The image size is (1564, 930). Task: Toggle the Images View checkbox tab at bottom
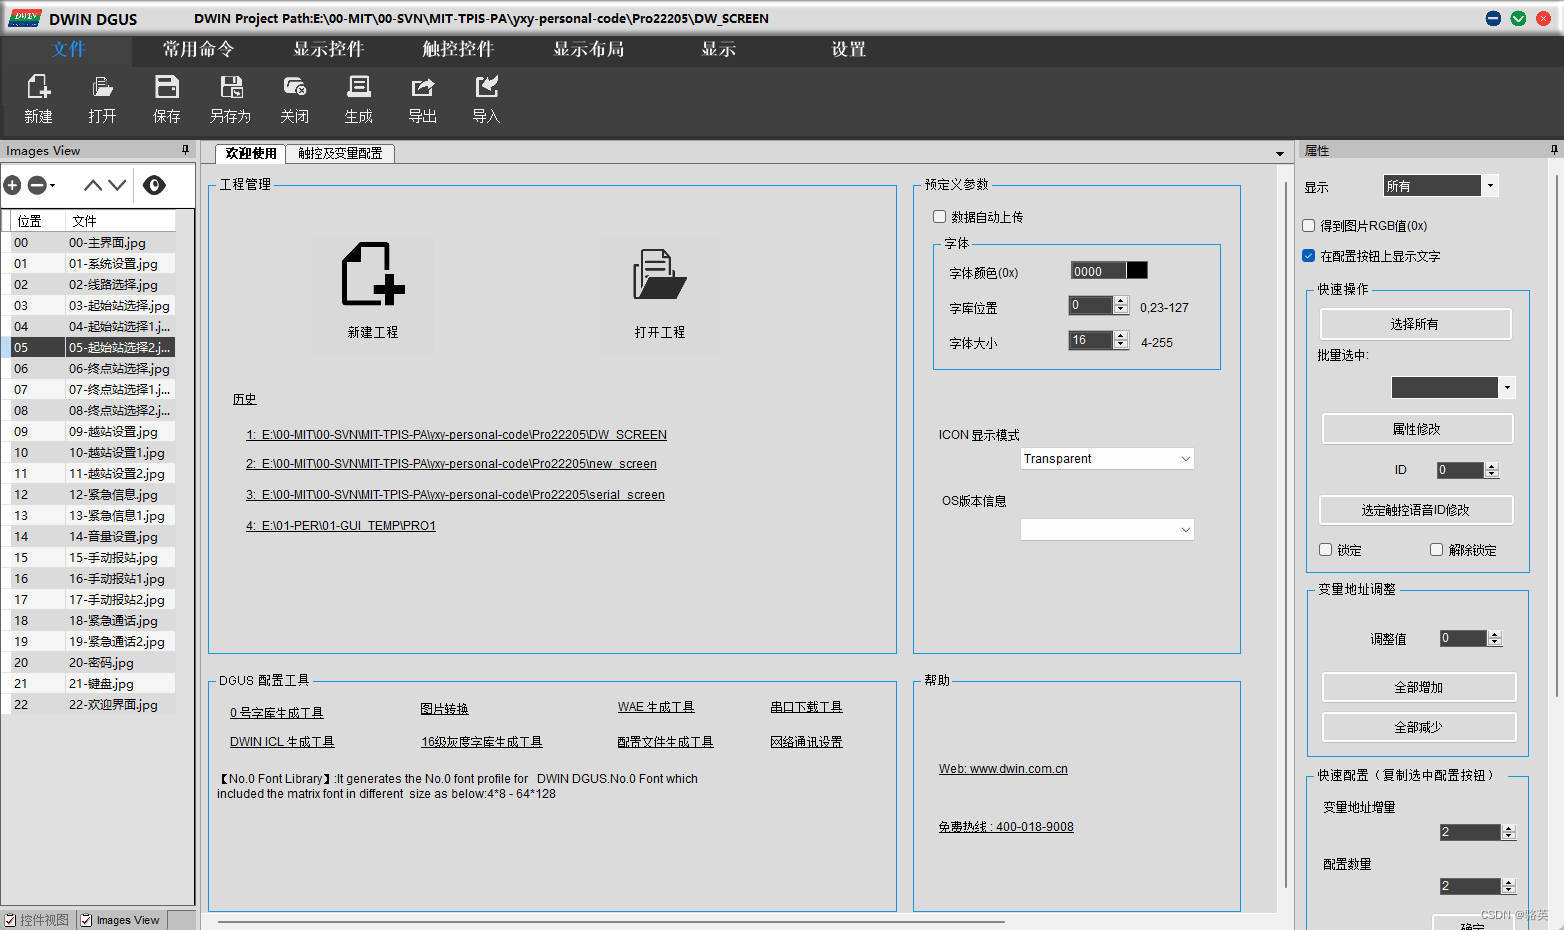pyautogui.click(x=120, y=920)
